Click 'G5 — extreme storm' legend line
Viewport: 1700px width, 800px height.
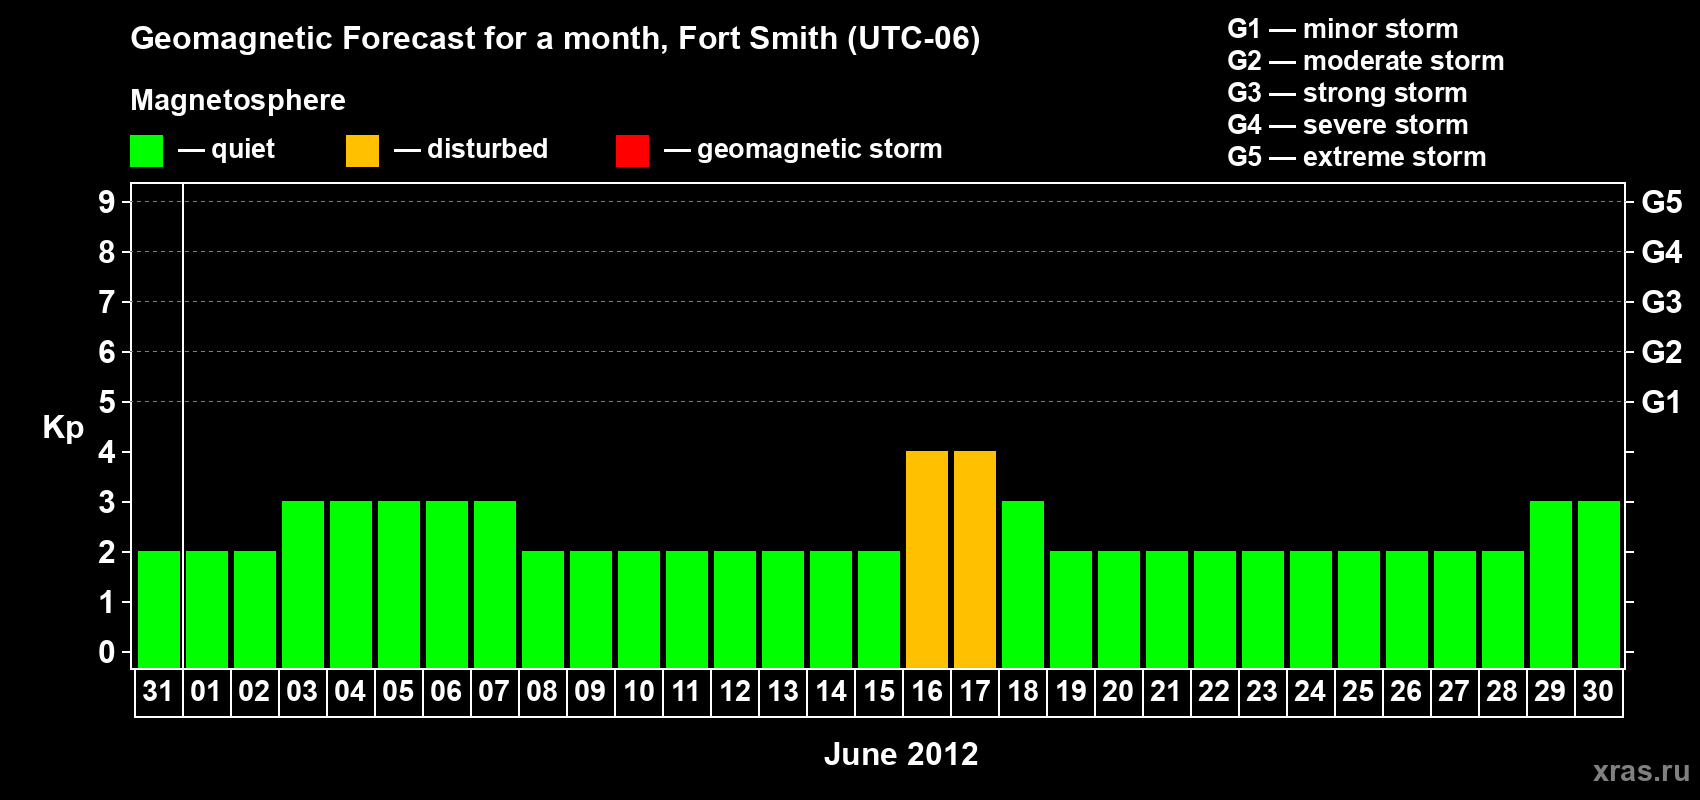pos(1357,157)
